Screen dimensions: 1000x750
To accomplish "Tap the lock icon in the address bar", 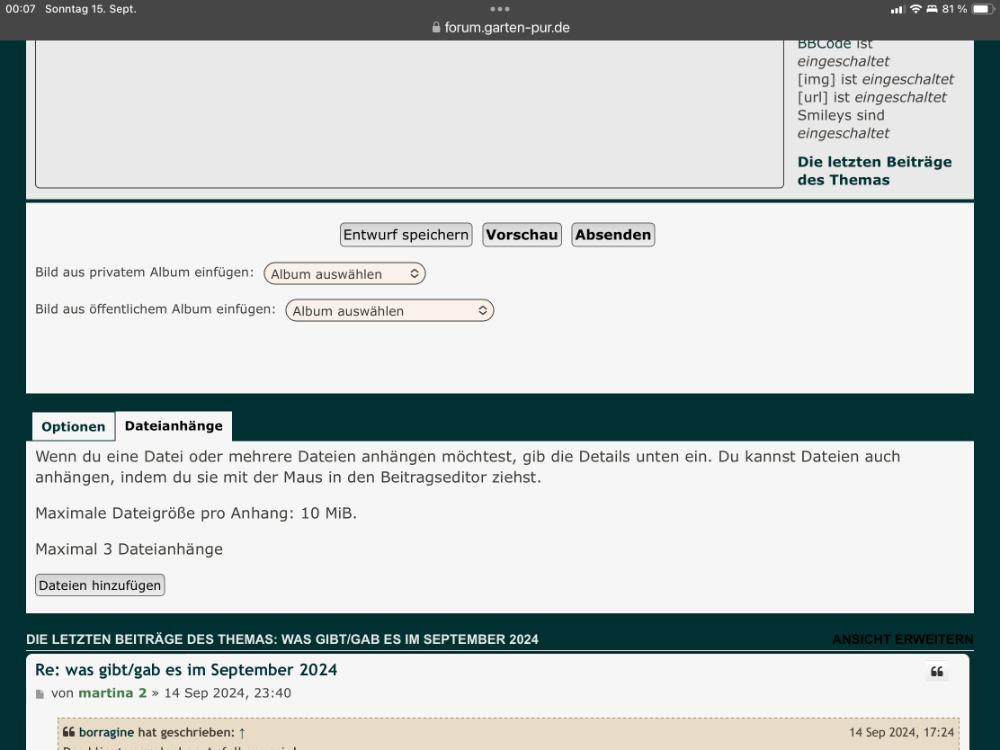I will pos(436,28).
